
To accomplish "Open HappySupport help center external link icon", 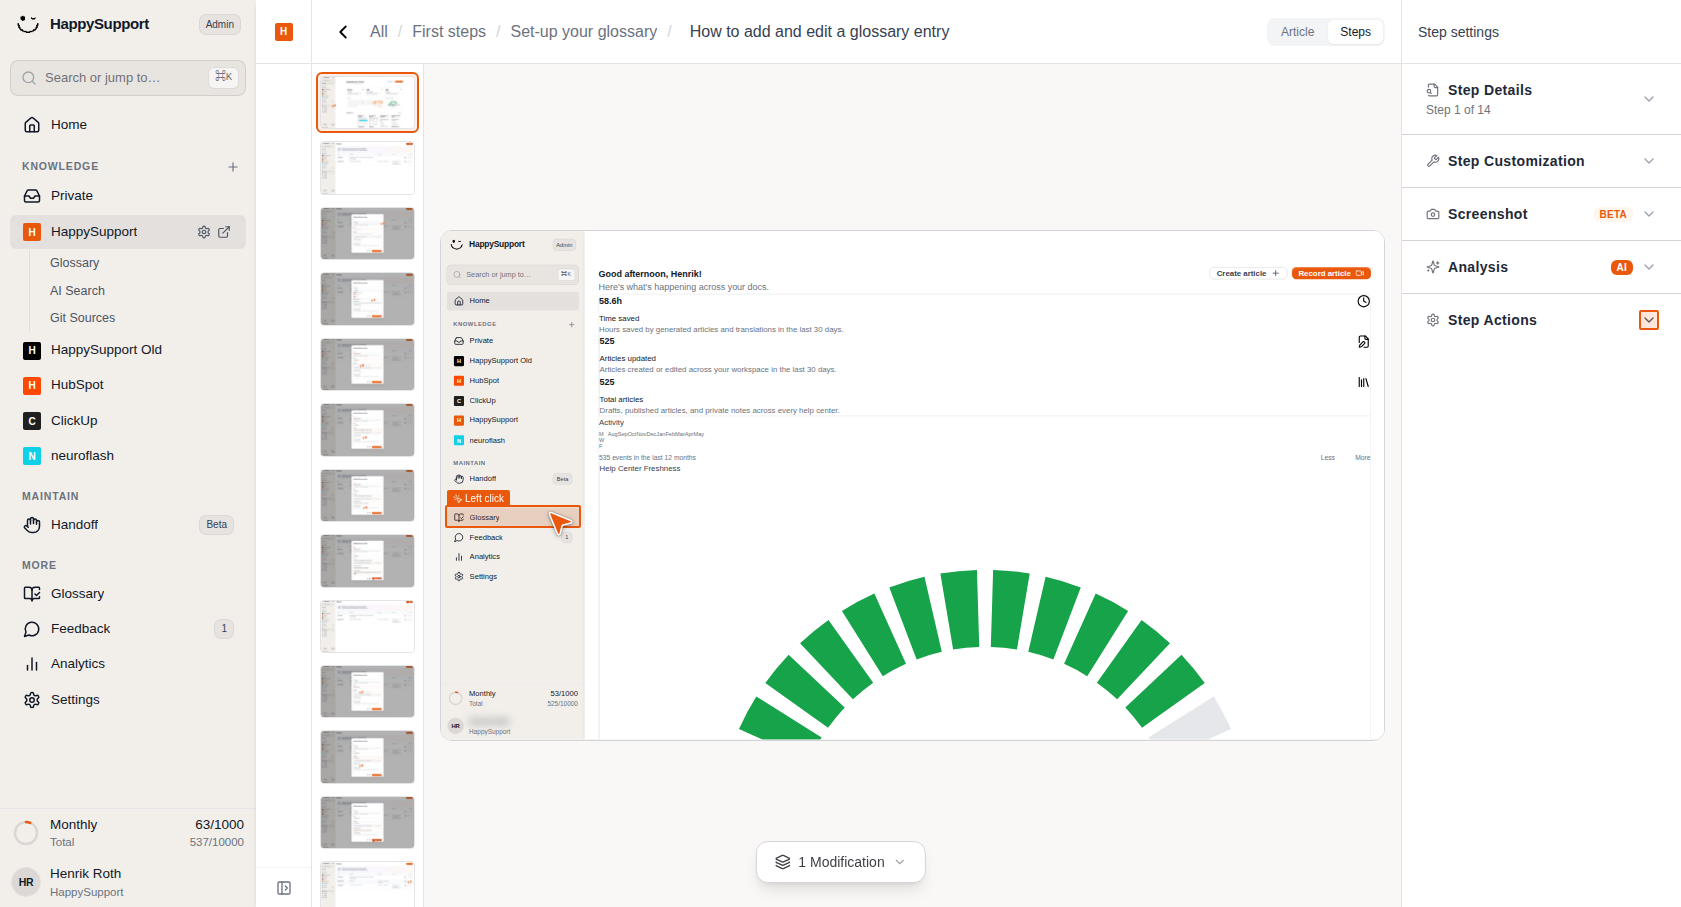I will [224, 232].
